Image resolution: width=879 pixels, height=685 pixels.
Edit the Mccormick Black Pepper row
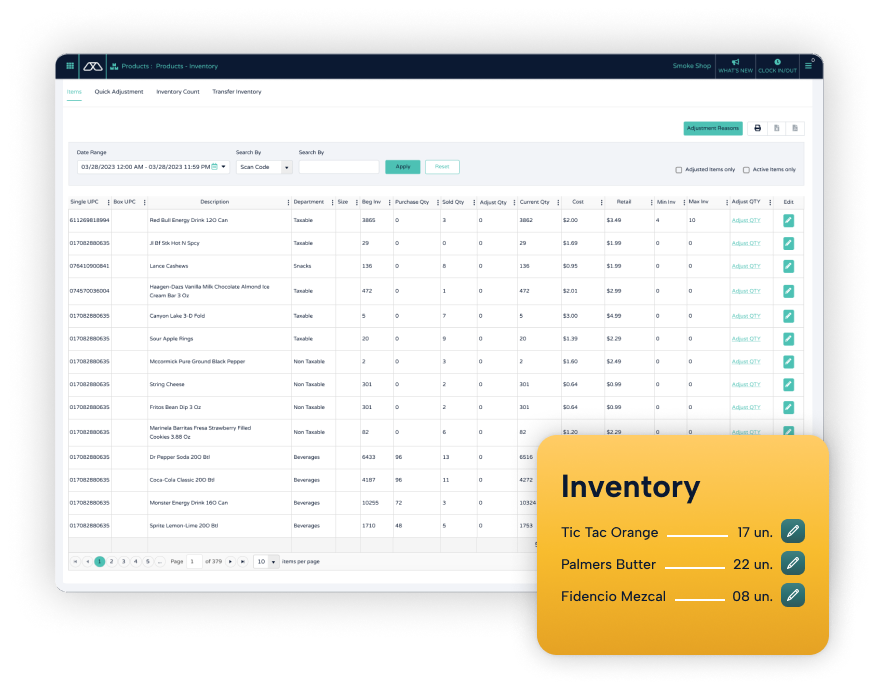click(x=788, y=362)
